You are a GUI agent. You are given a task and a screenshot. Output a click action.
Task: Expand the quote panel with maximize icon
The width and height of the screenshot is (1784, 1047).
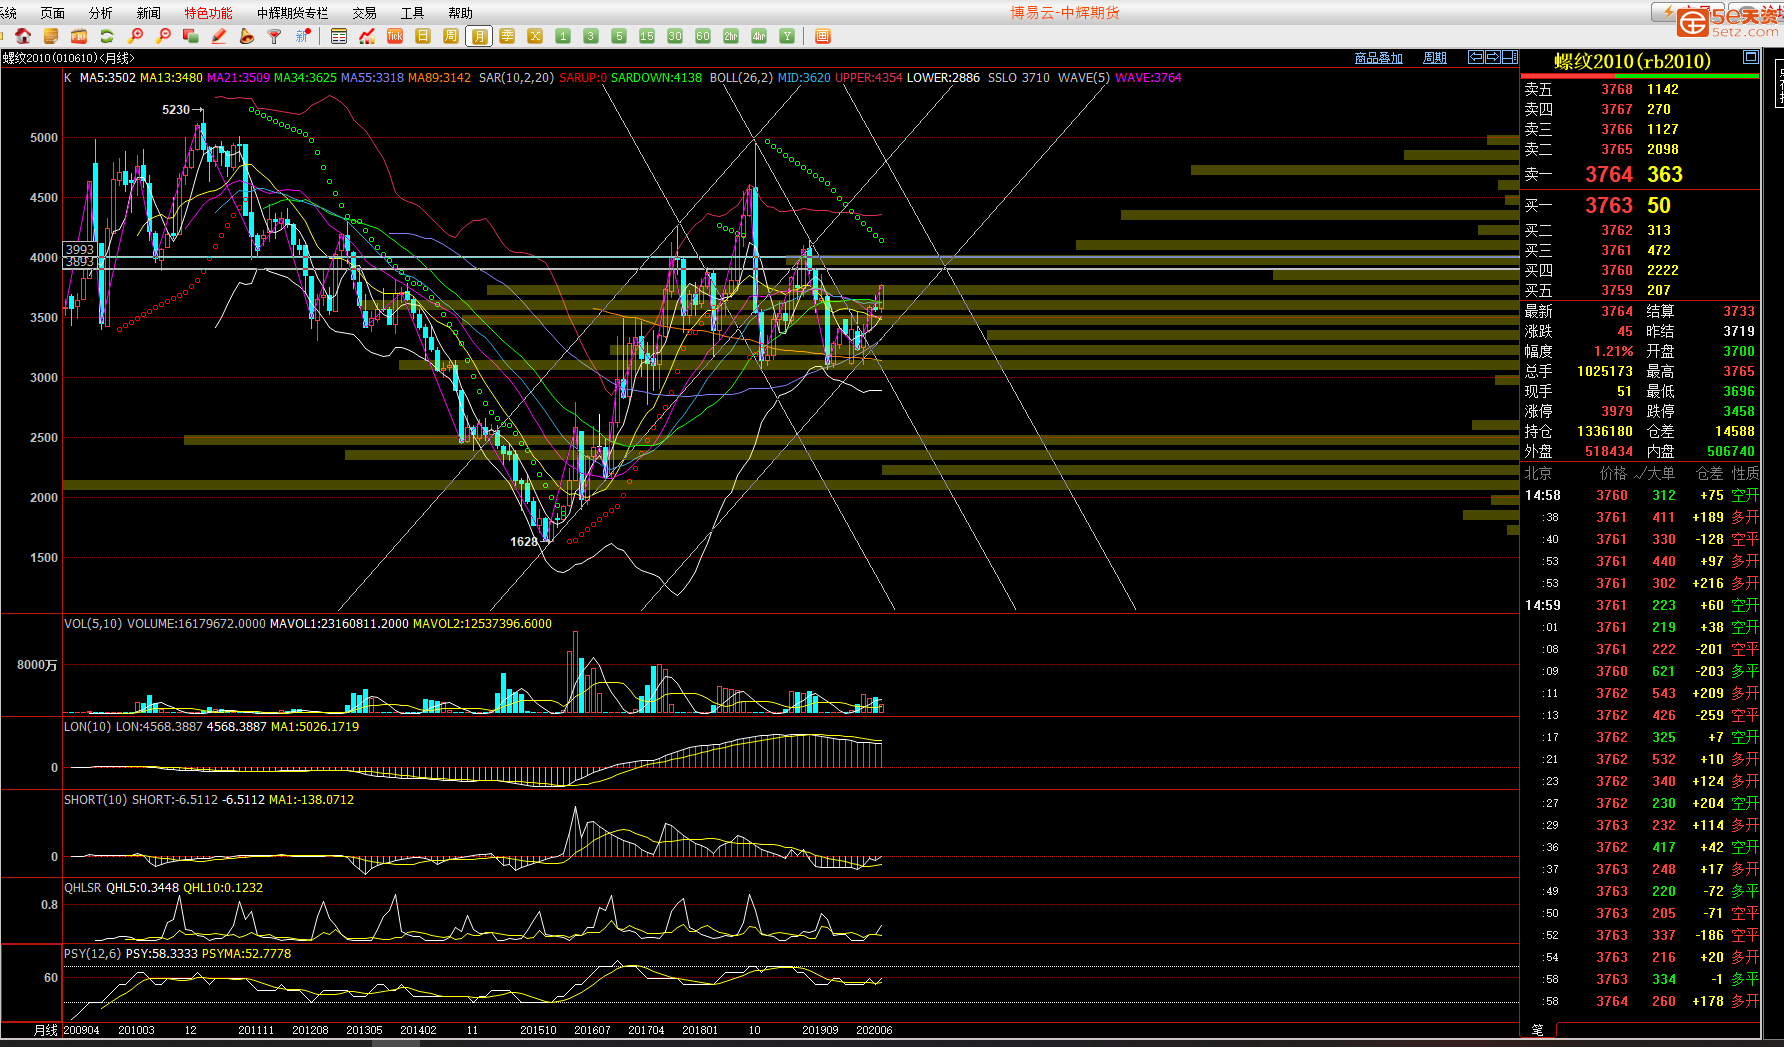click(1750, 57)
